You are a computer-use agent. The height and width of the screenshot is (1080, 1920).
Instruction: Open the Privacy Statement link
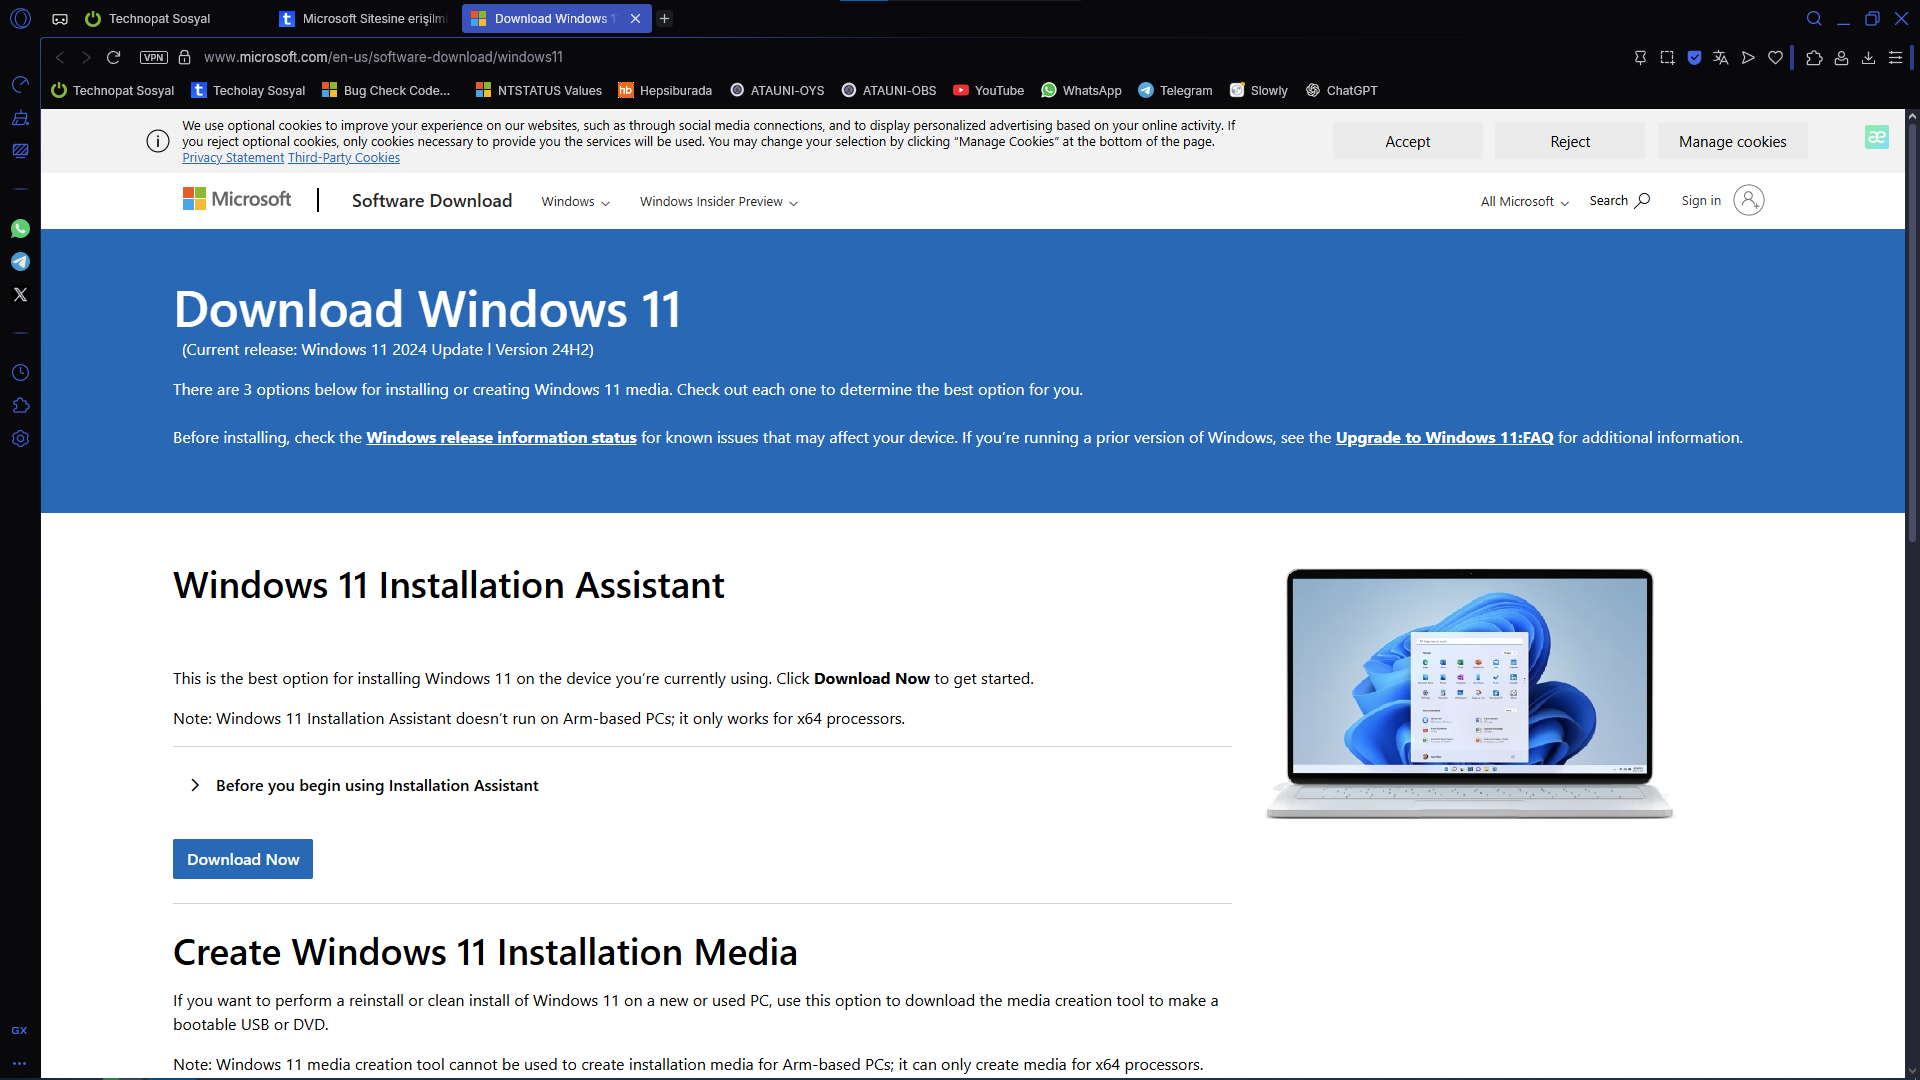[x=233, y=158]
